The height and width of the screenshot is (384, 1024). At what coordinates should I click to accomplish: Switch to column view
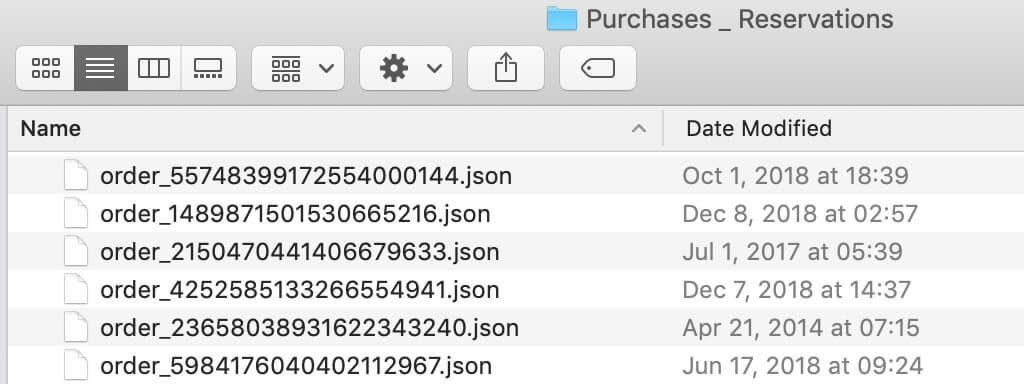(154, 68)
